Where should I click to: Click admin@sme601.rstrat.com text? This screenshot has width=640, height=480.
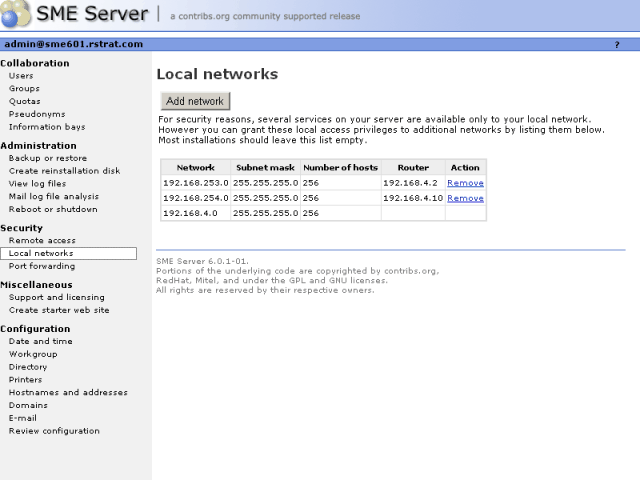coord(73,44)
